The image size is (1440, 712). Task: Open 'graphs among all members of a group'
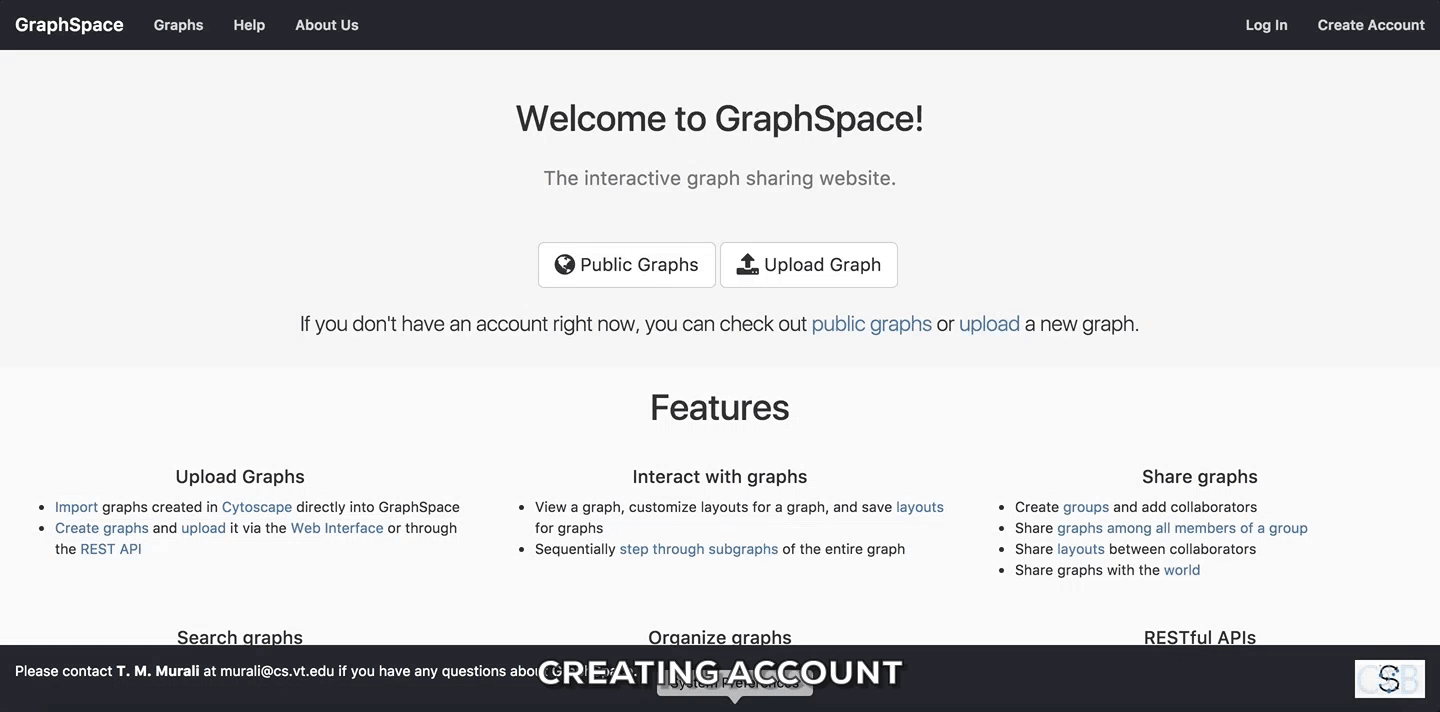click(1182, 528)
